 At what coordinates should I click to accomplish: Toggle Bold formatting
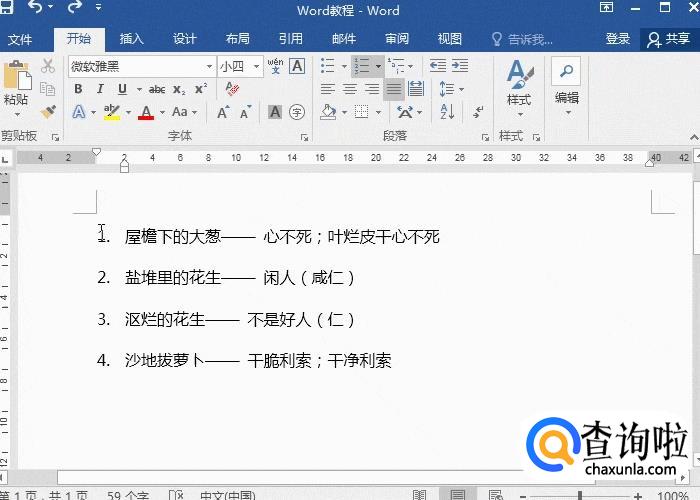tap(78, 89)
